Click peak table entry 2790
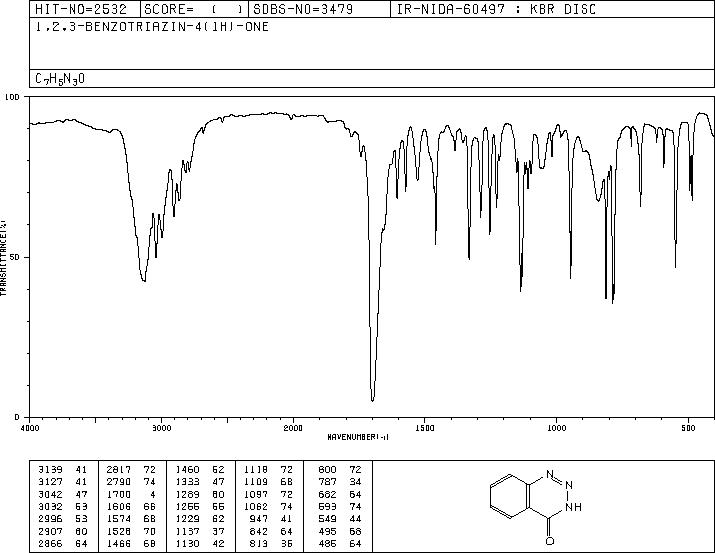The image size is (715, 553). click(x=119, y=482)
